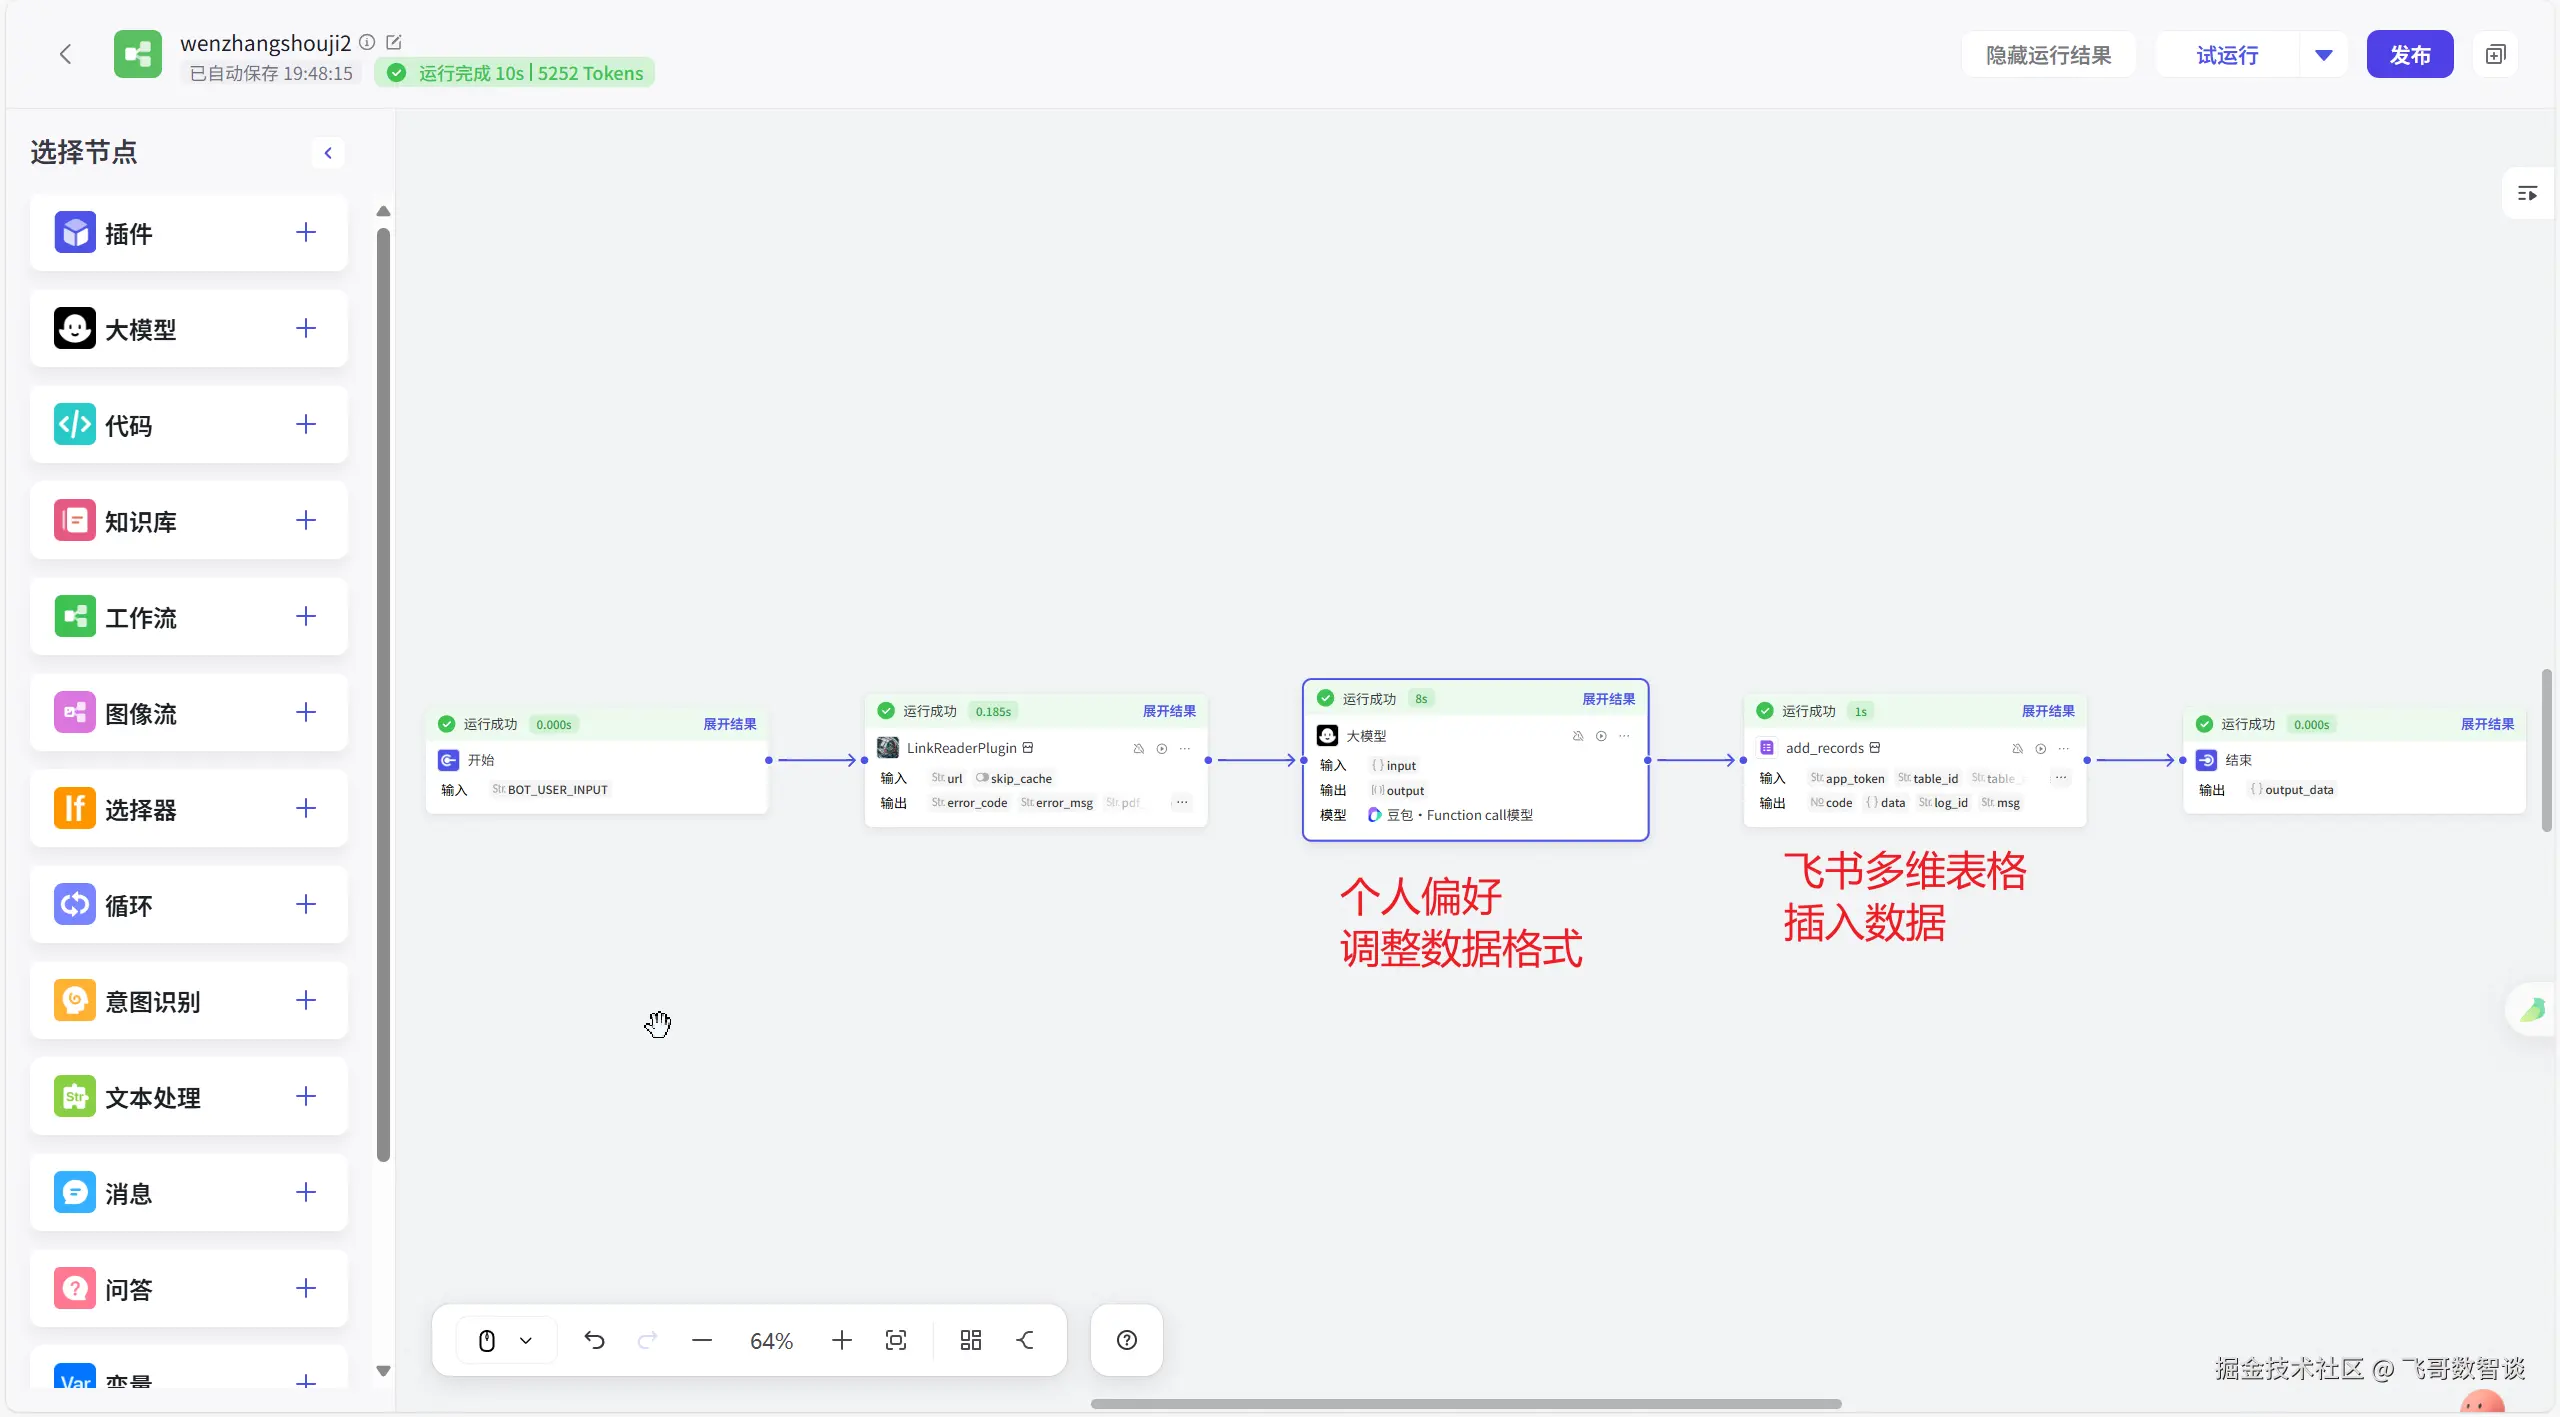The height and width of the screenshot is (1417, 2560).
Task: Add a 插件 node from sidebar
Action: click(x=306, y=233)
